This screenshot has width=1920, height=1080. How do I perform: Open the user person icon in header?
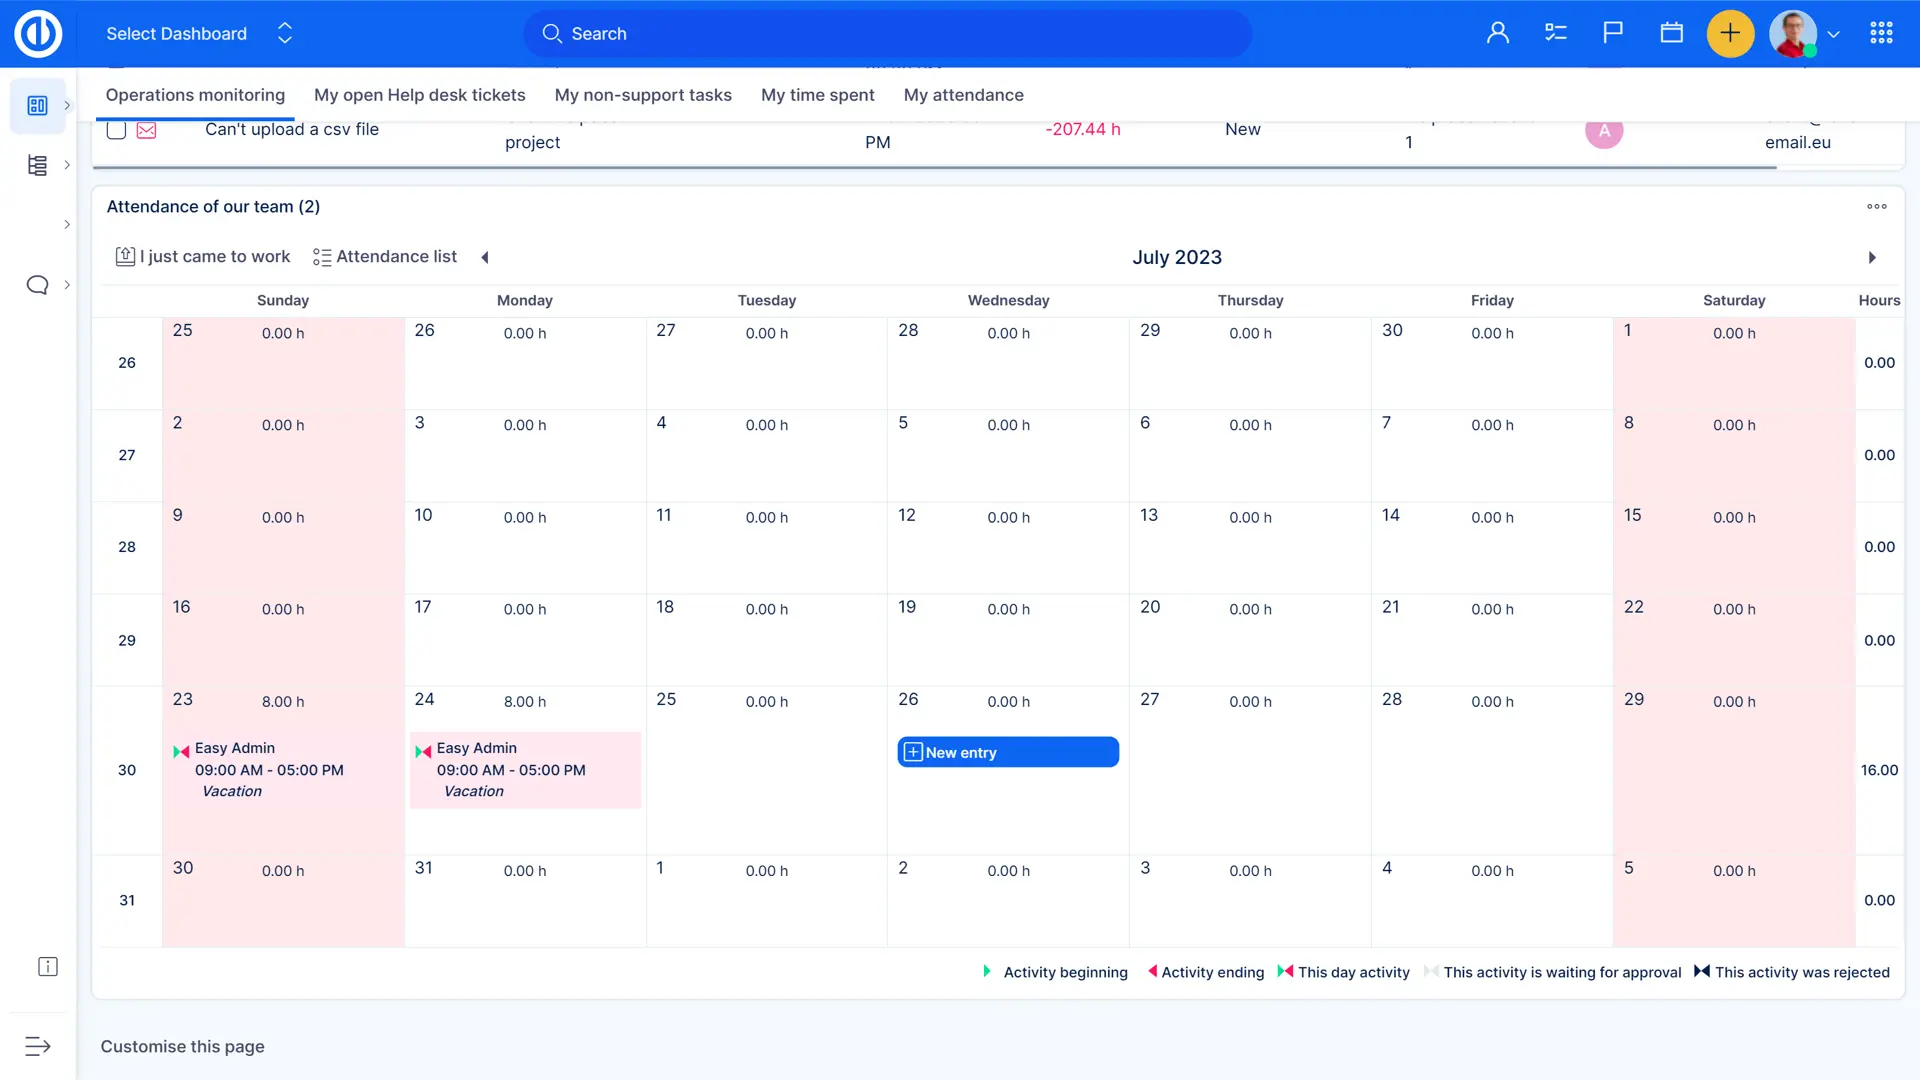[x=1497, y=33]
